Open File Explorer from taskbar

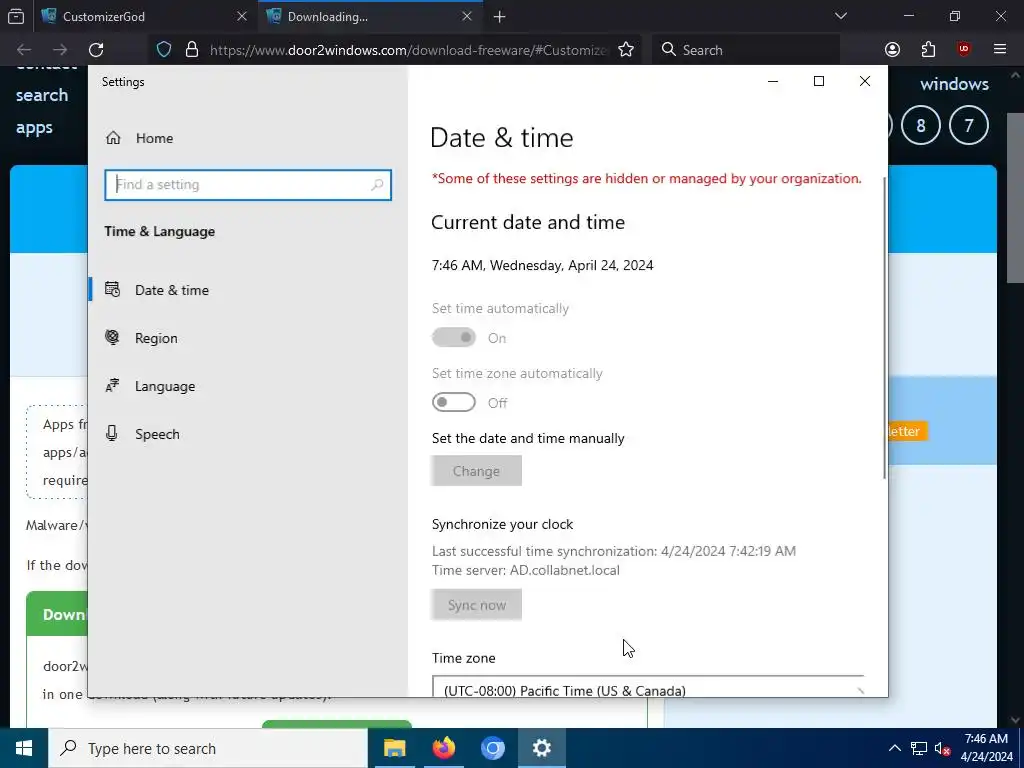394,748
